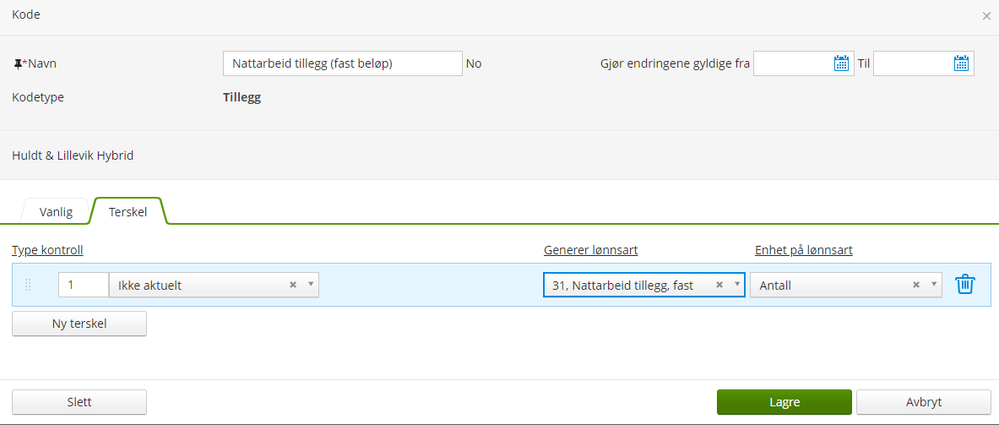Image resolution: width=999 pixels, height=425 pixels.
Task: Clear the 'Antall' unit selection
Action: tap(916, 285)
